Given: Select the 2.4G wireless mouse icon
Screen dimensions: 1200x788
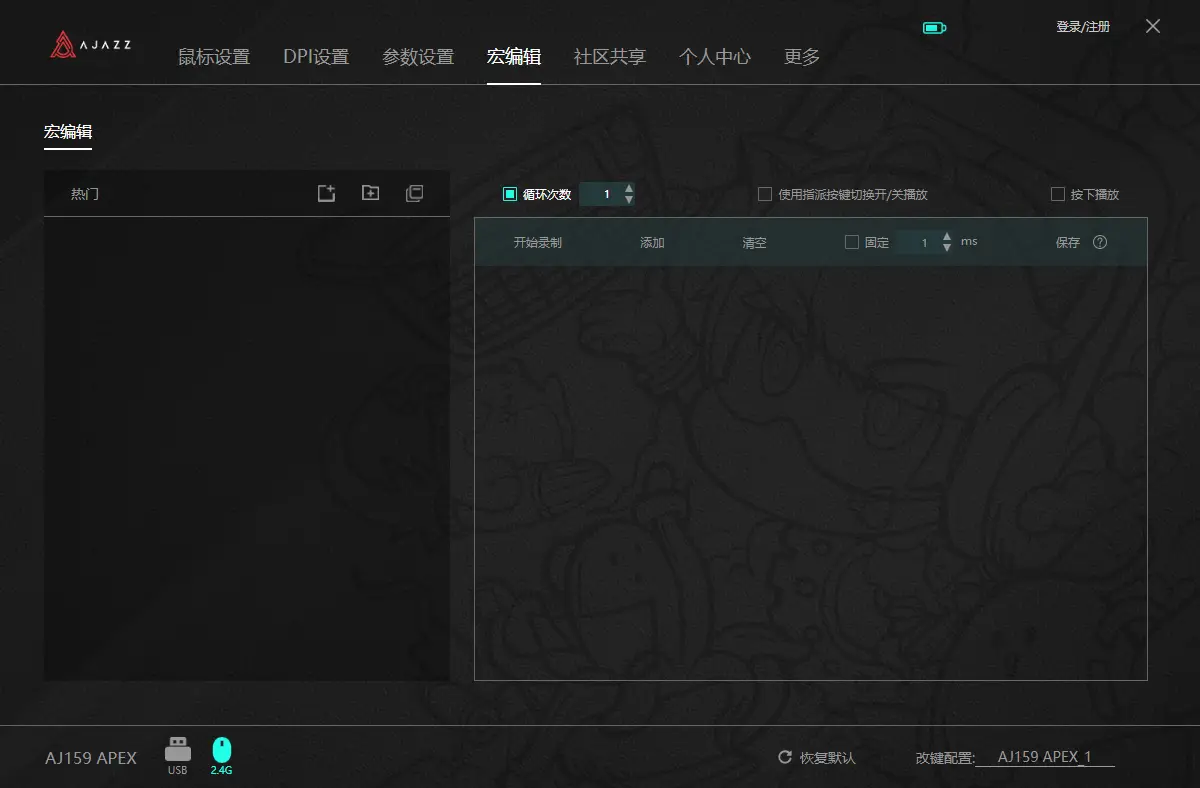Looking at the screenshot, I should tap(220, 748).
